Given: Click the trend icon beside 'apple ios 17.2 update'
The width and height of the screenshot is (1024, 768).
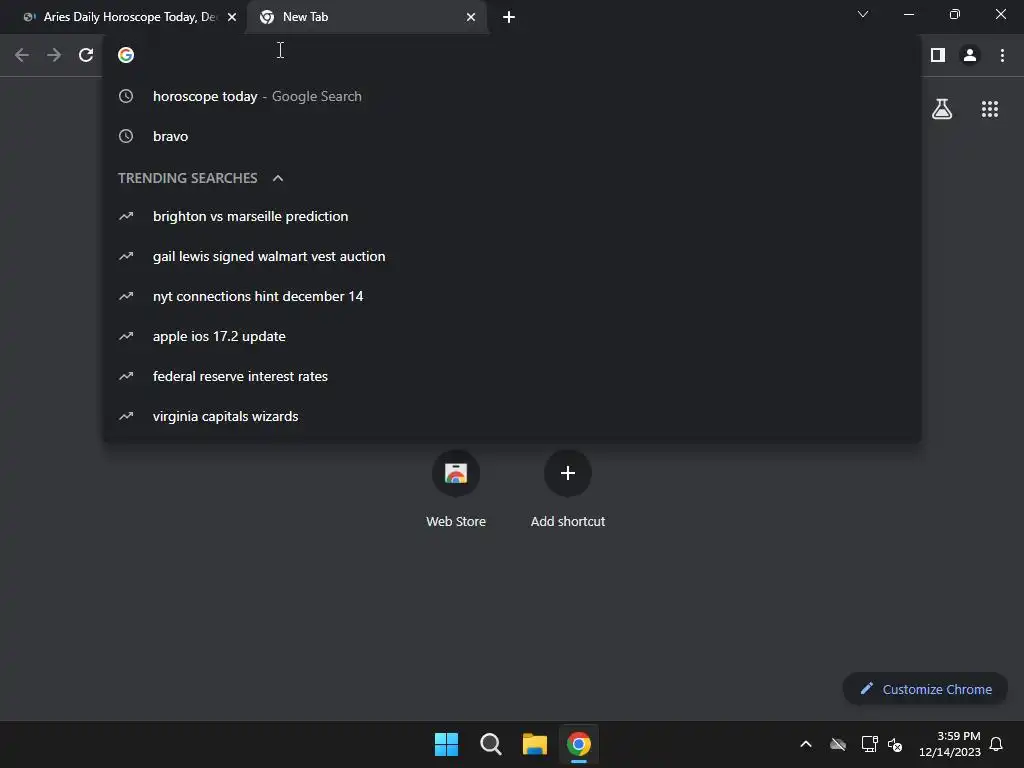Looking at the screenshot, I should (x=126, y=336).
